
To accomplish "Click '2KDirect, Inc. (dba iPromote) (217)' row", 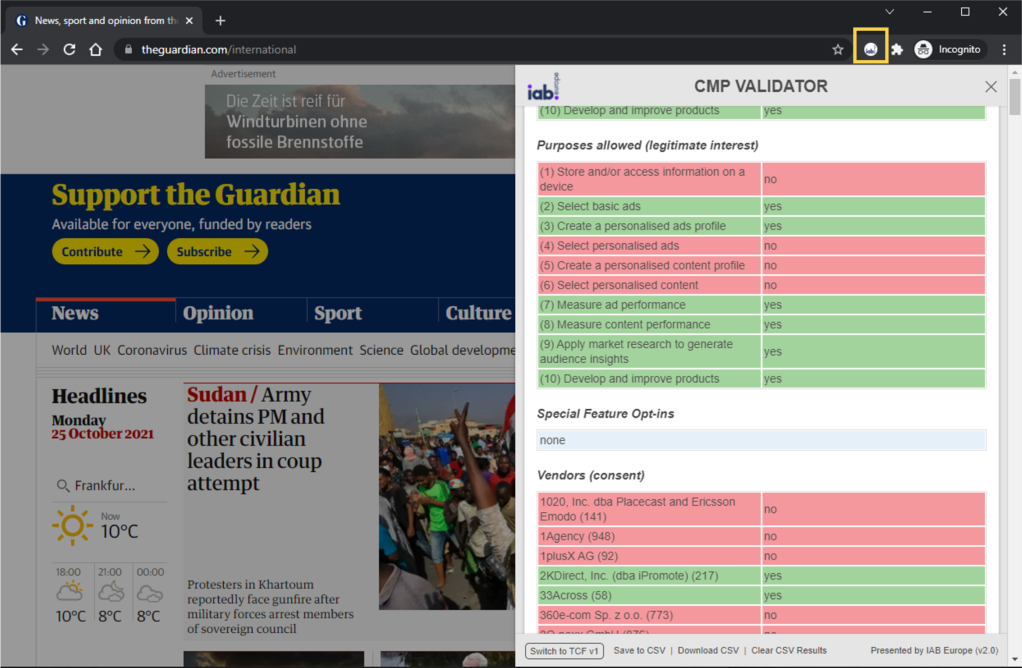I will coord(761,576).
